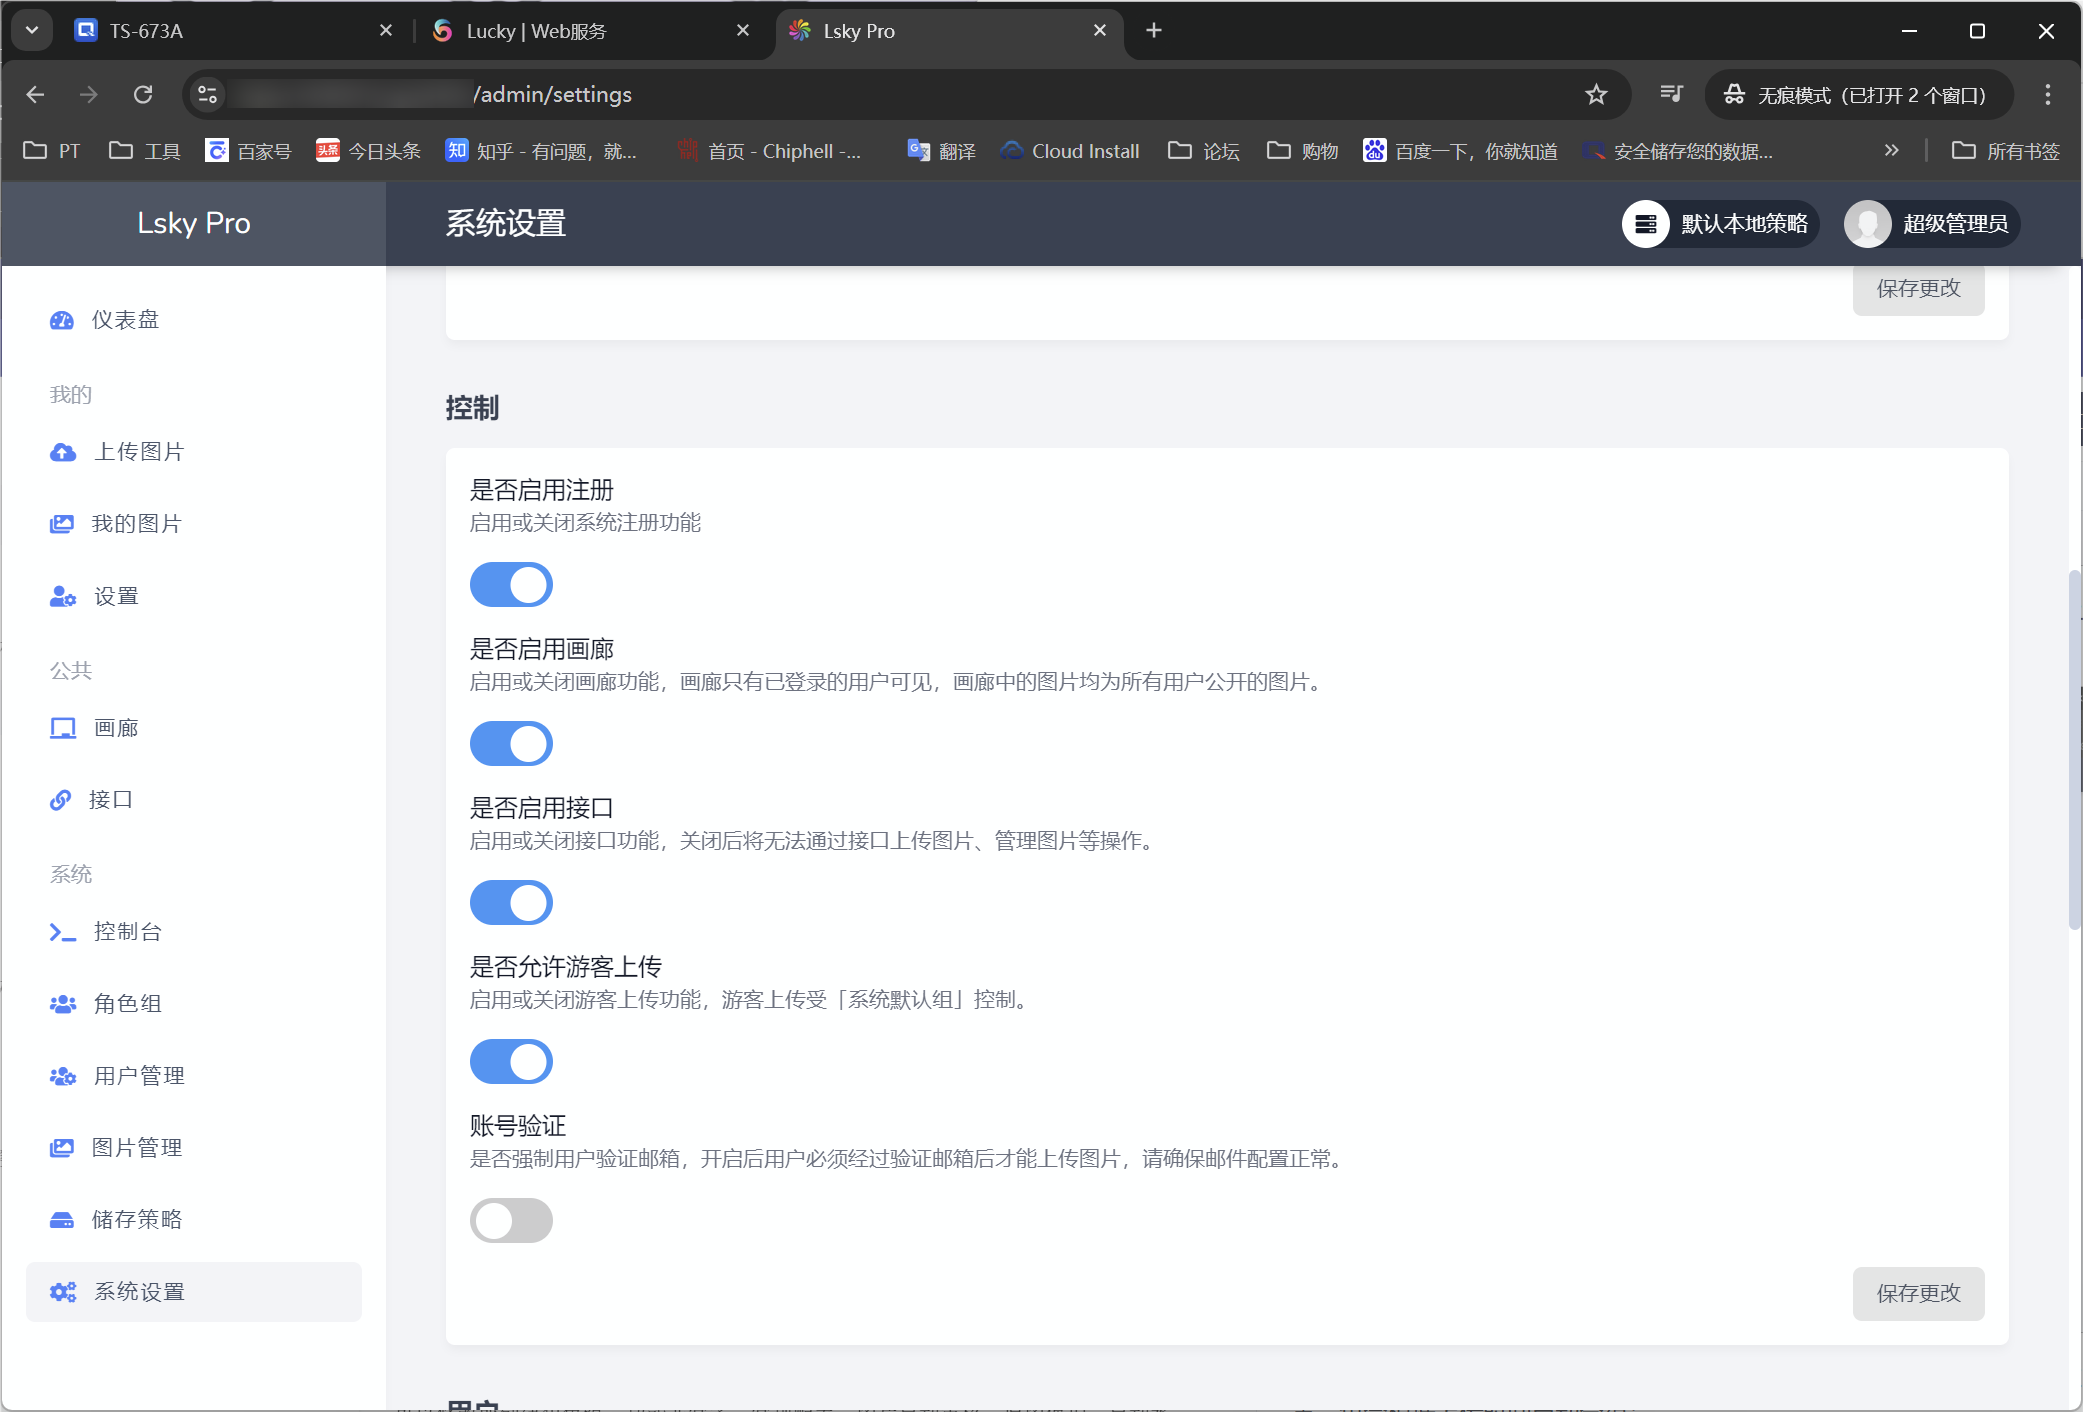
Task: Click the top 保存更改 button
Action: 1918,290
